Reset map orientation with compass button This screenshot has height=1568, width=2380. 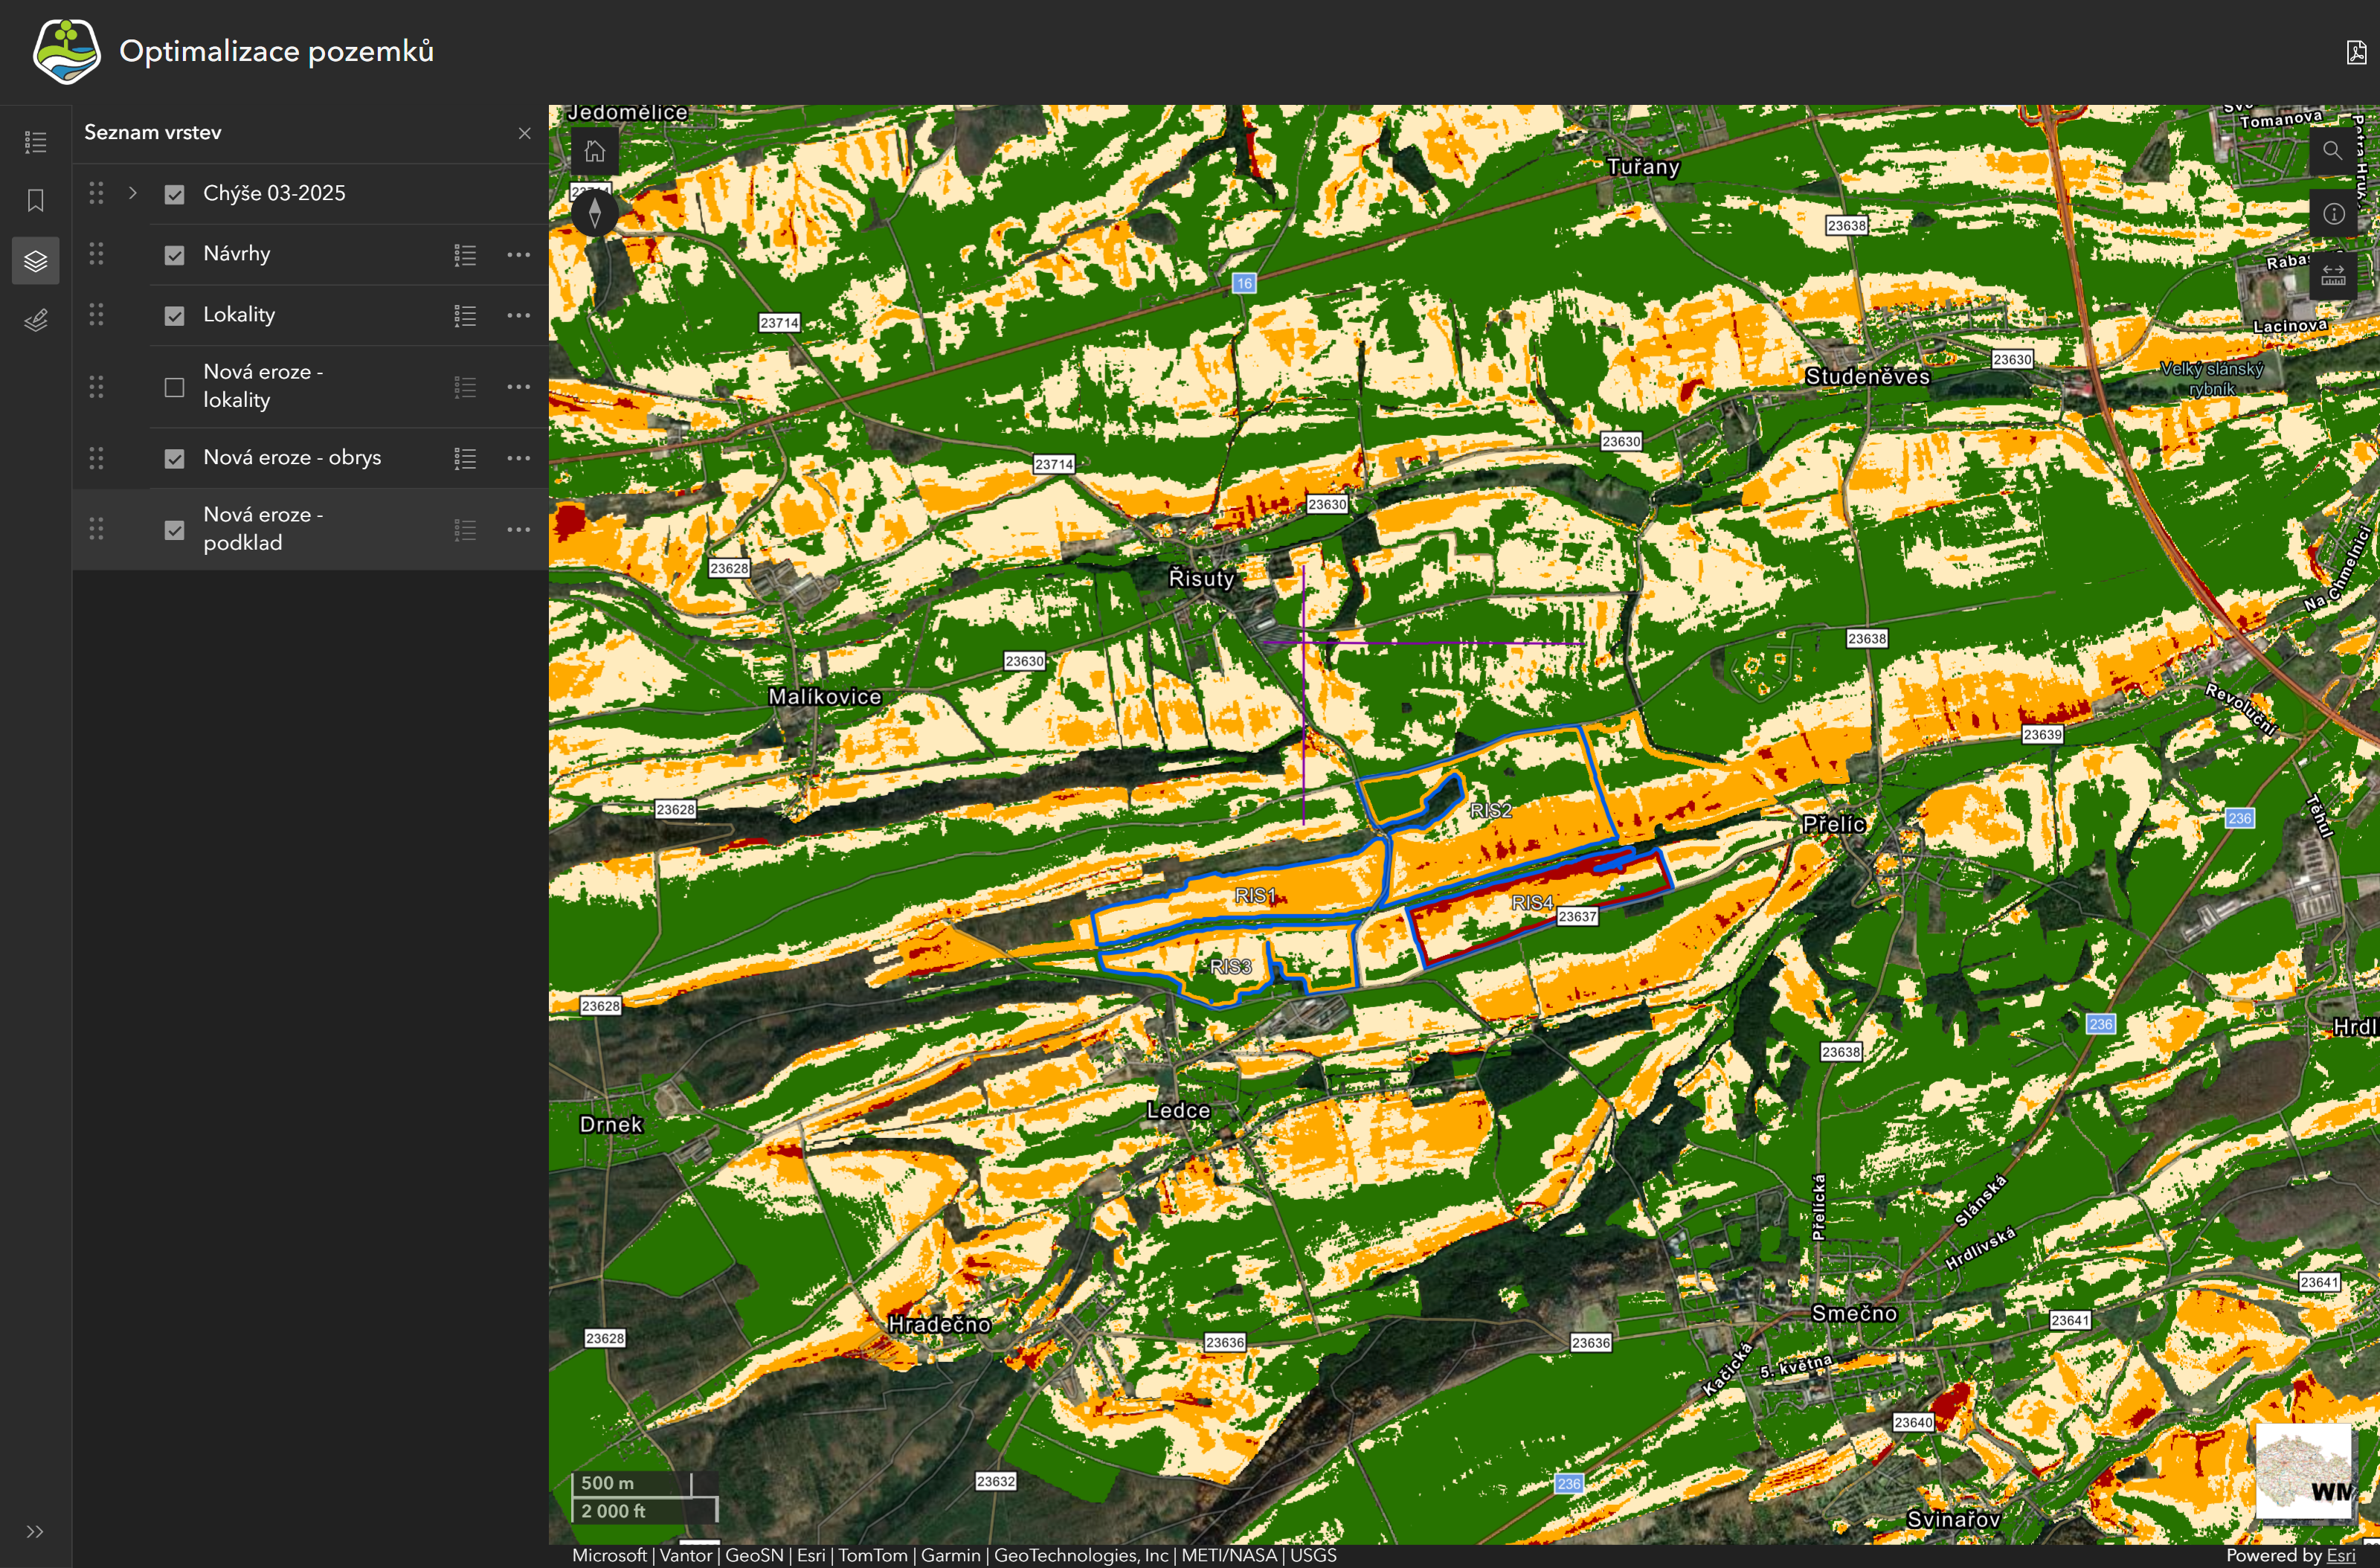coord(595,212)
